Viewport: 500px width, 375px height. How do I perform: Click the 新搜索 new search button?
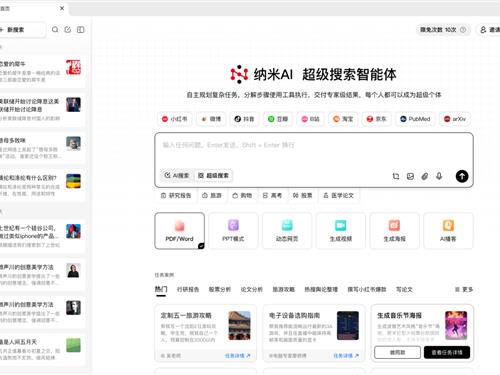[x=21, y=30]
